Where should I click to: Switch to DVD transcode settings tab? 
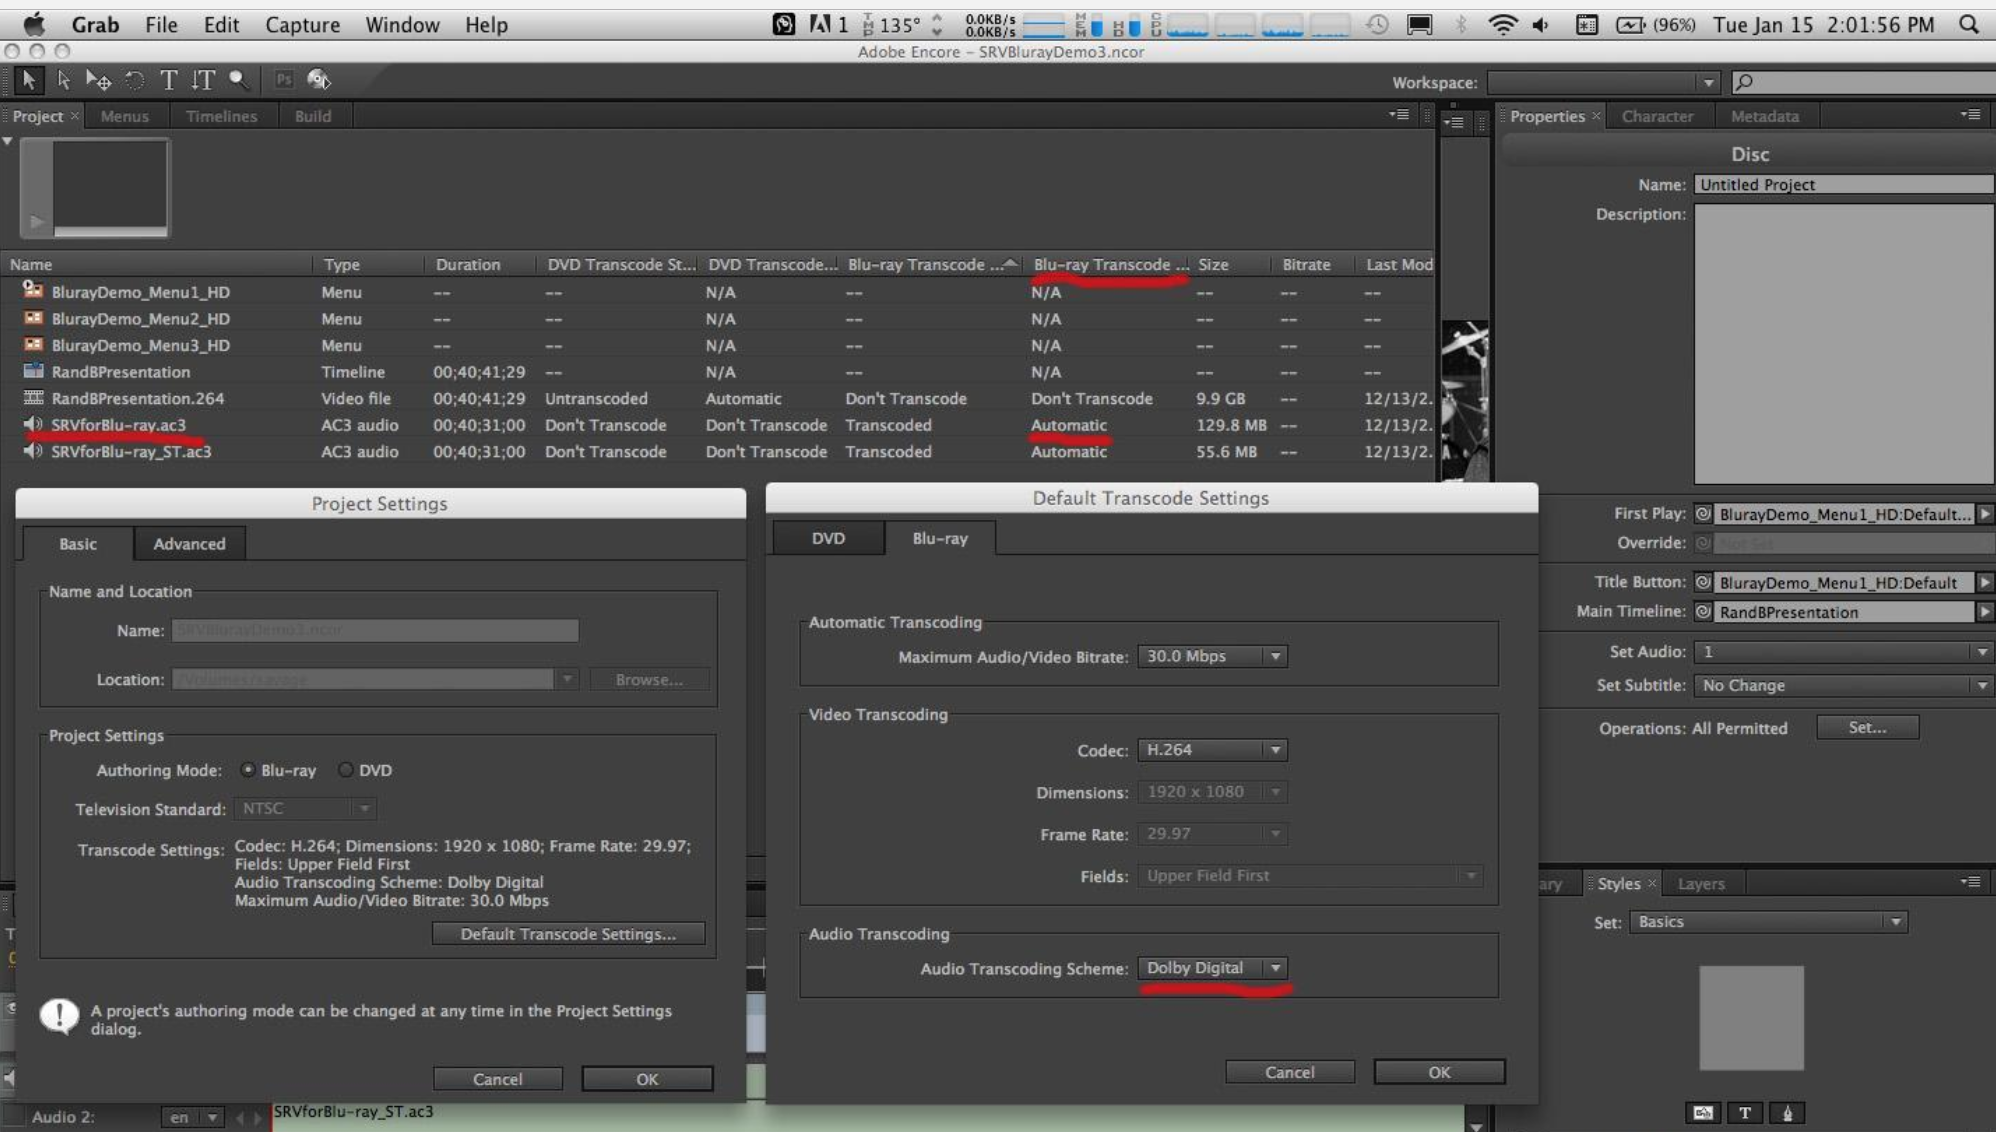point(828,538)
